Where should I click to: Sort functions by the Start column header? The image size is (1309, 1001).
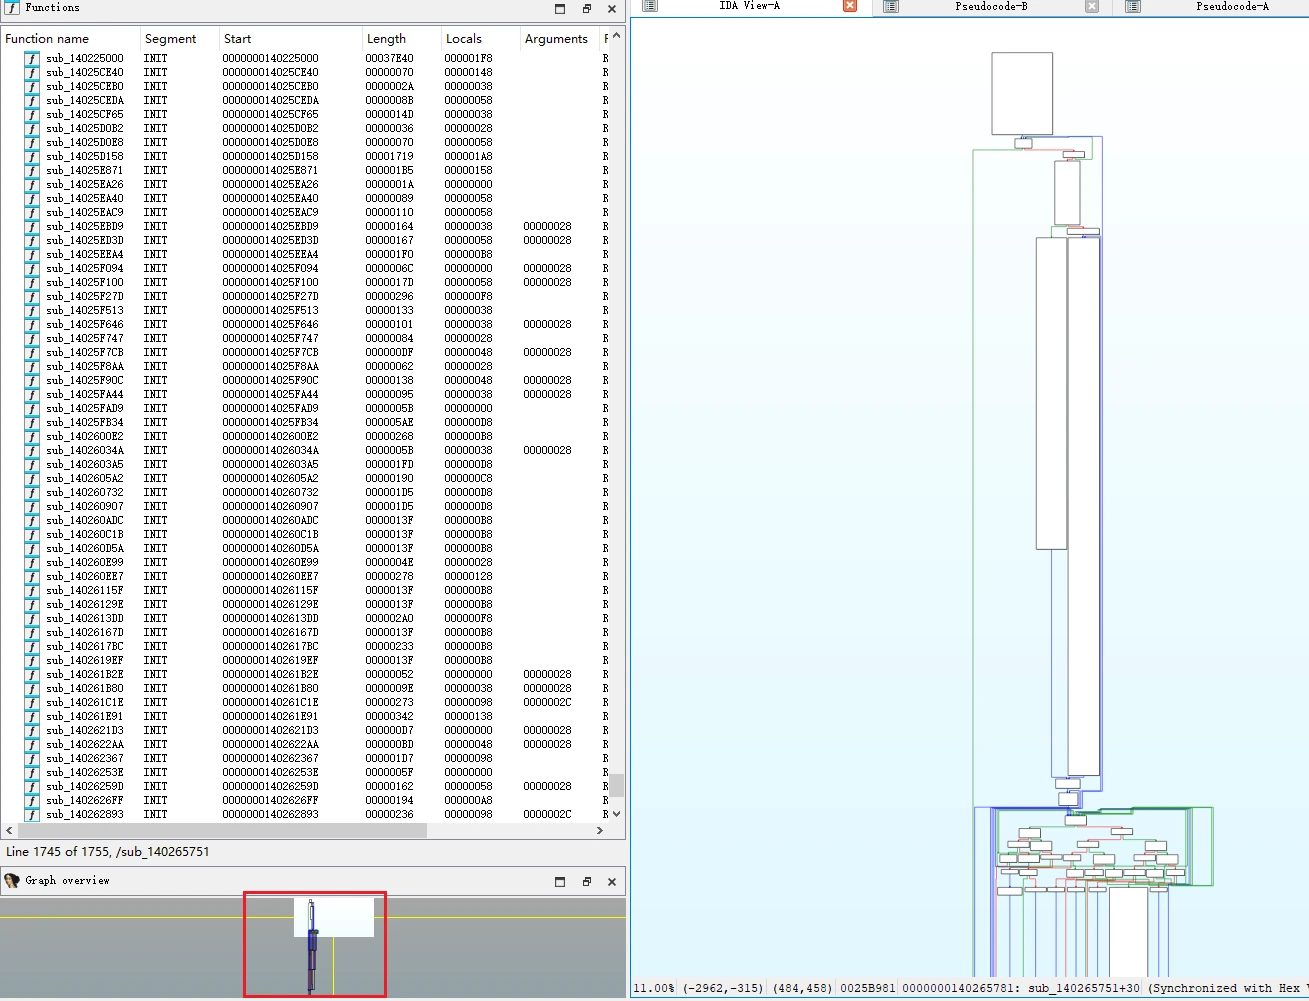click(238, 39)
